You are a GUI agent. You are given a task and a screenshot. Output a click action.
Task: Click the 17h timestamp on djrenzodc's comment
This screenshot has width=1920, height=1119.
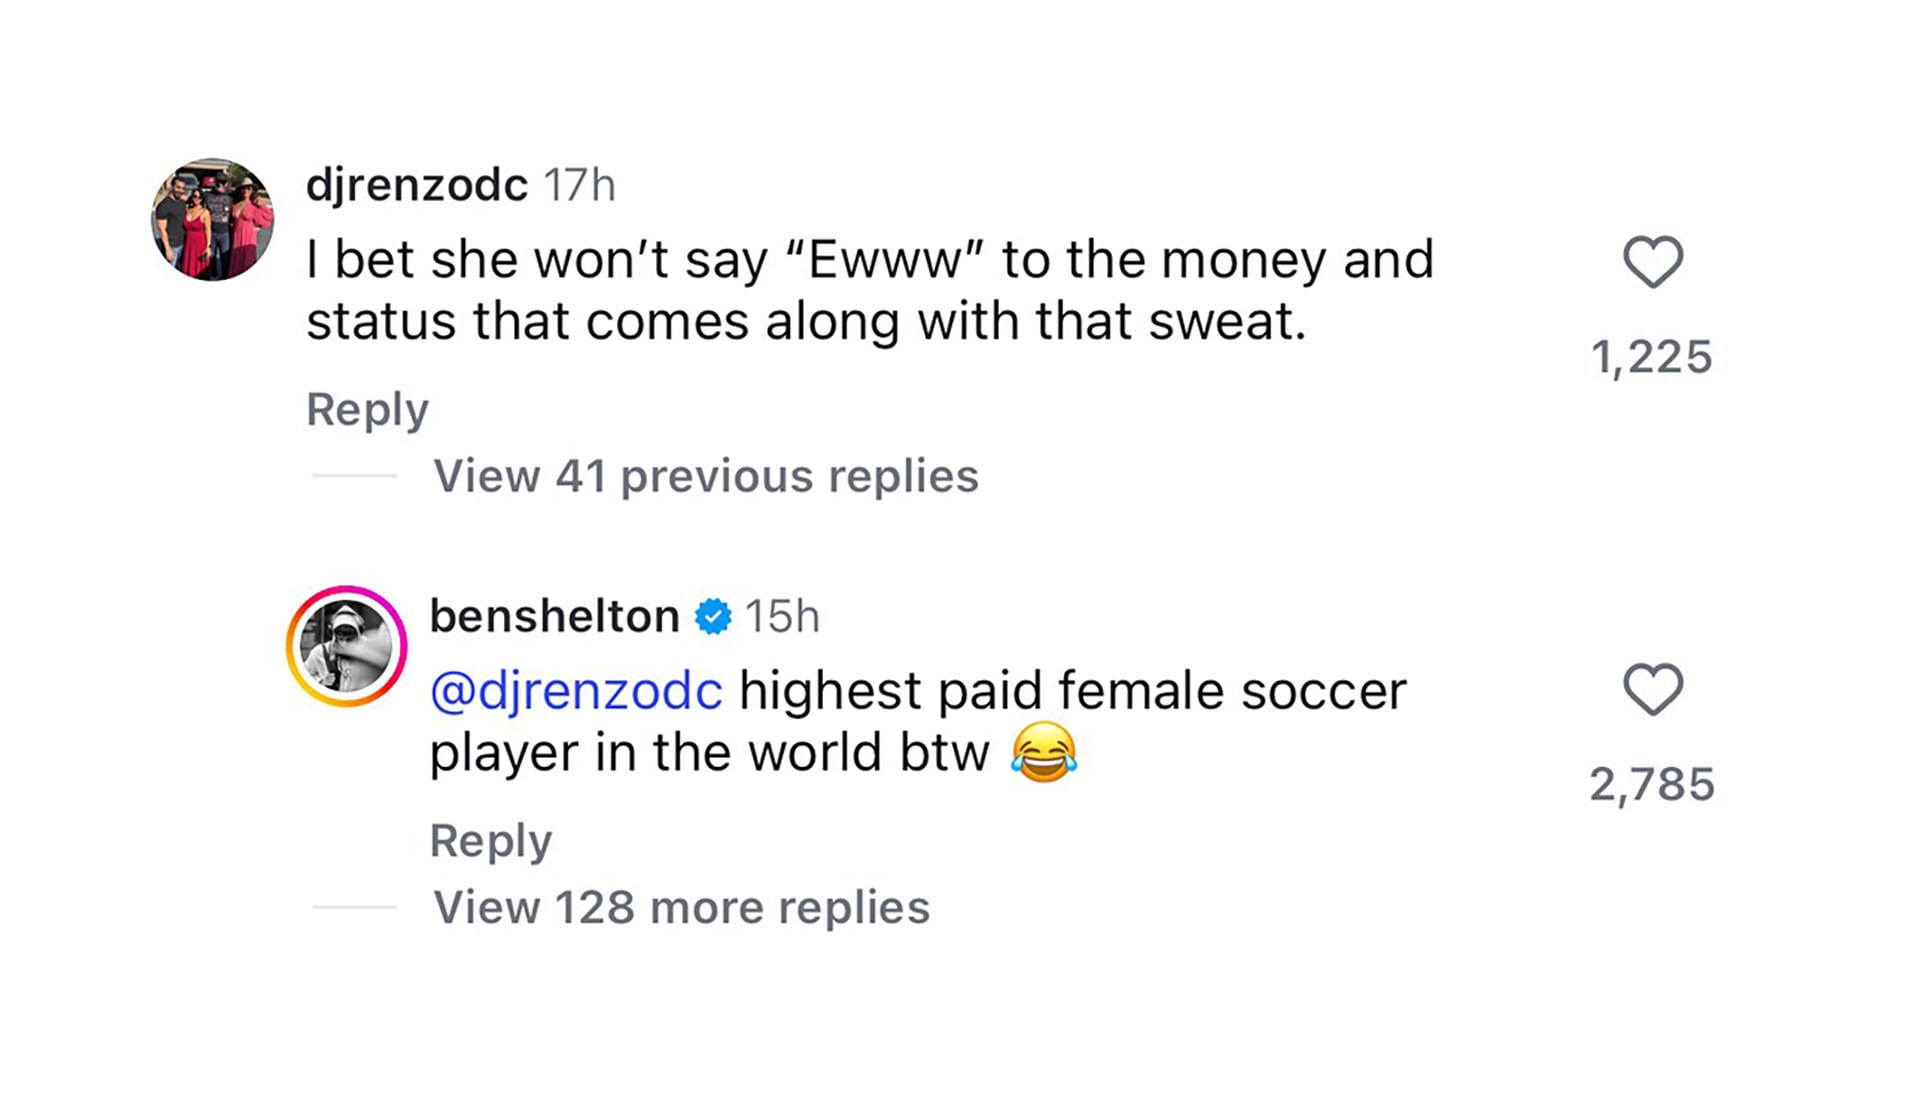point(578,183)
